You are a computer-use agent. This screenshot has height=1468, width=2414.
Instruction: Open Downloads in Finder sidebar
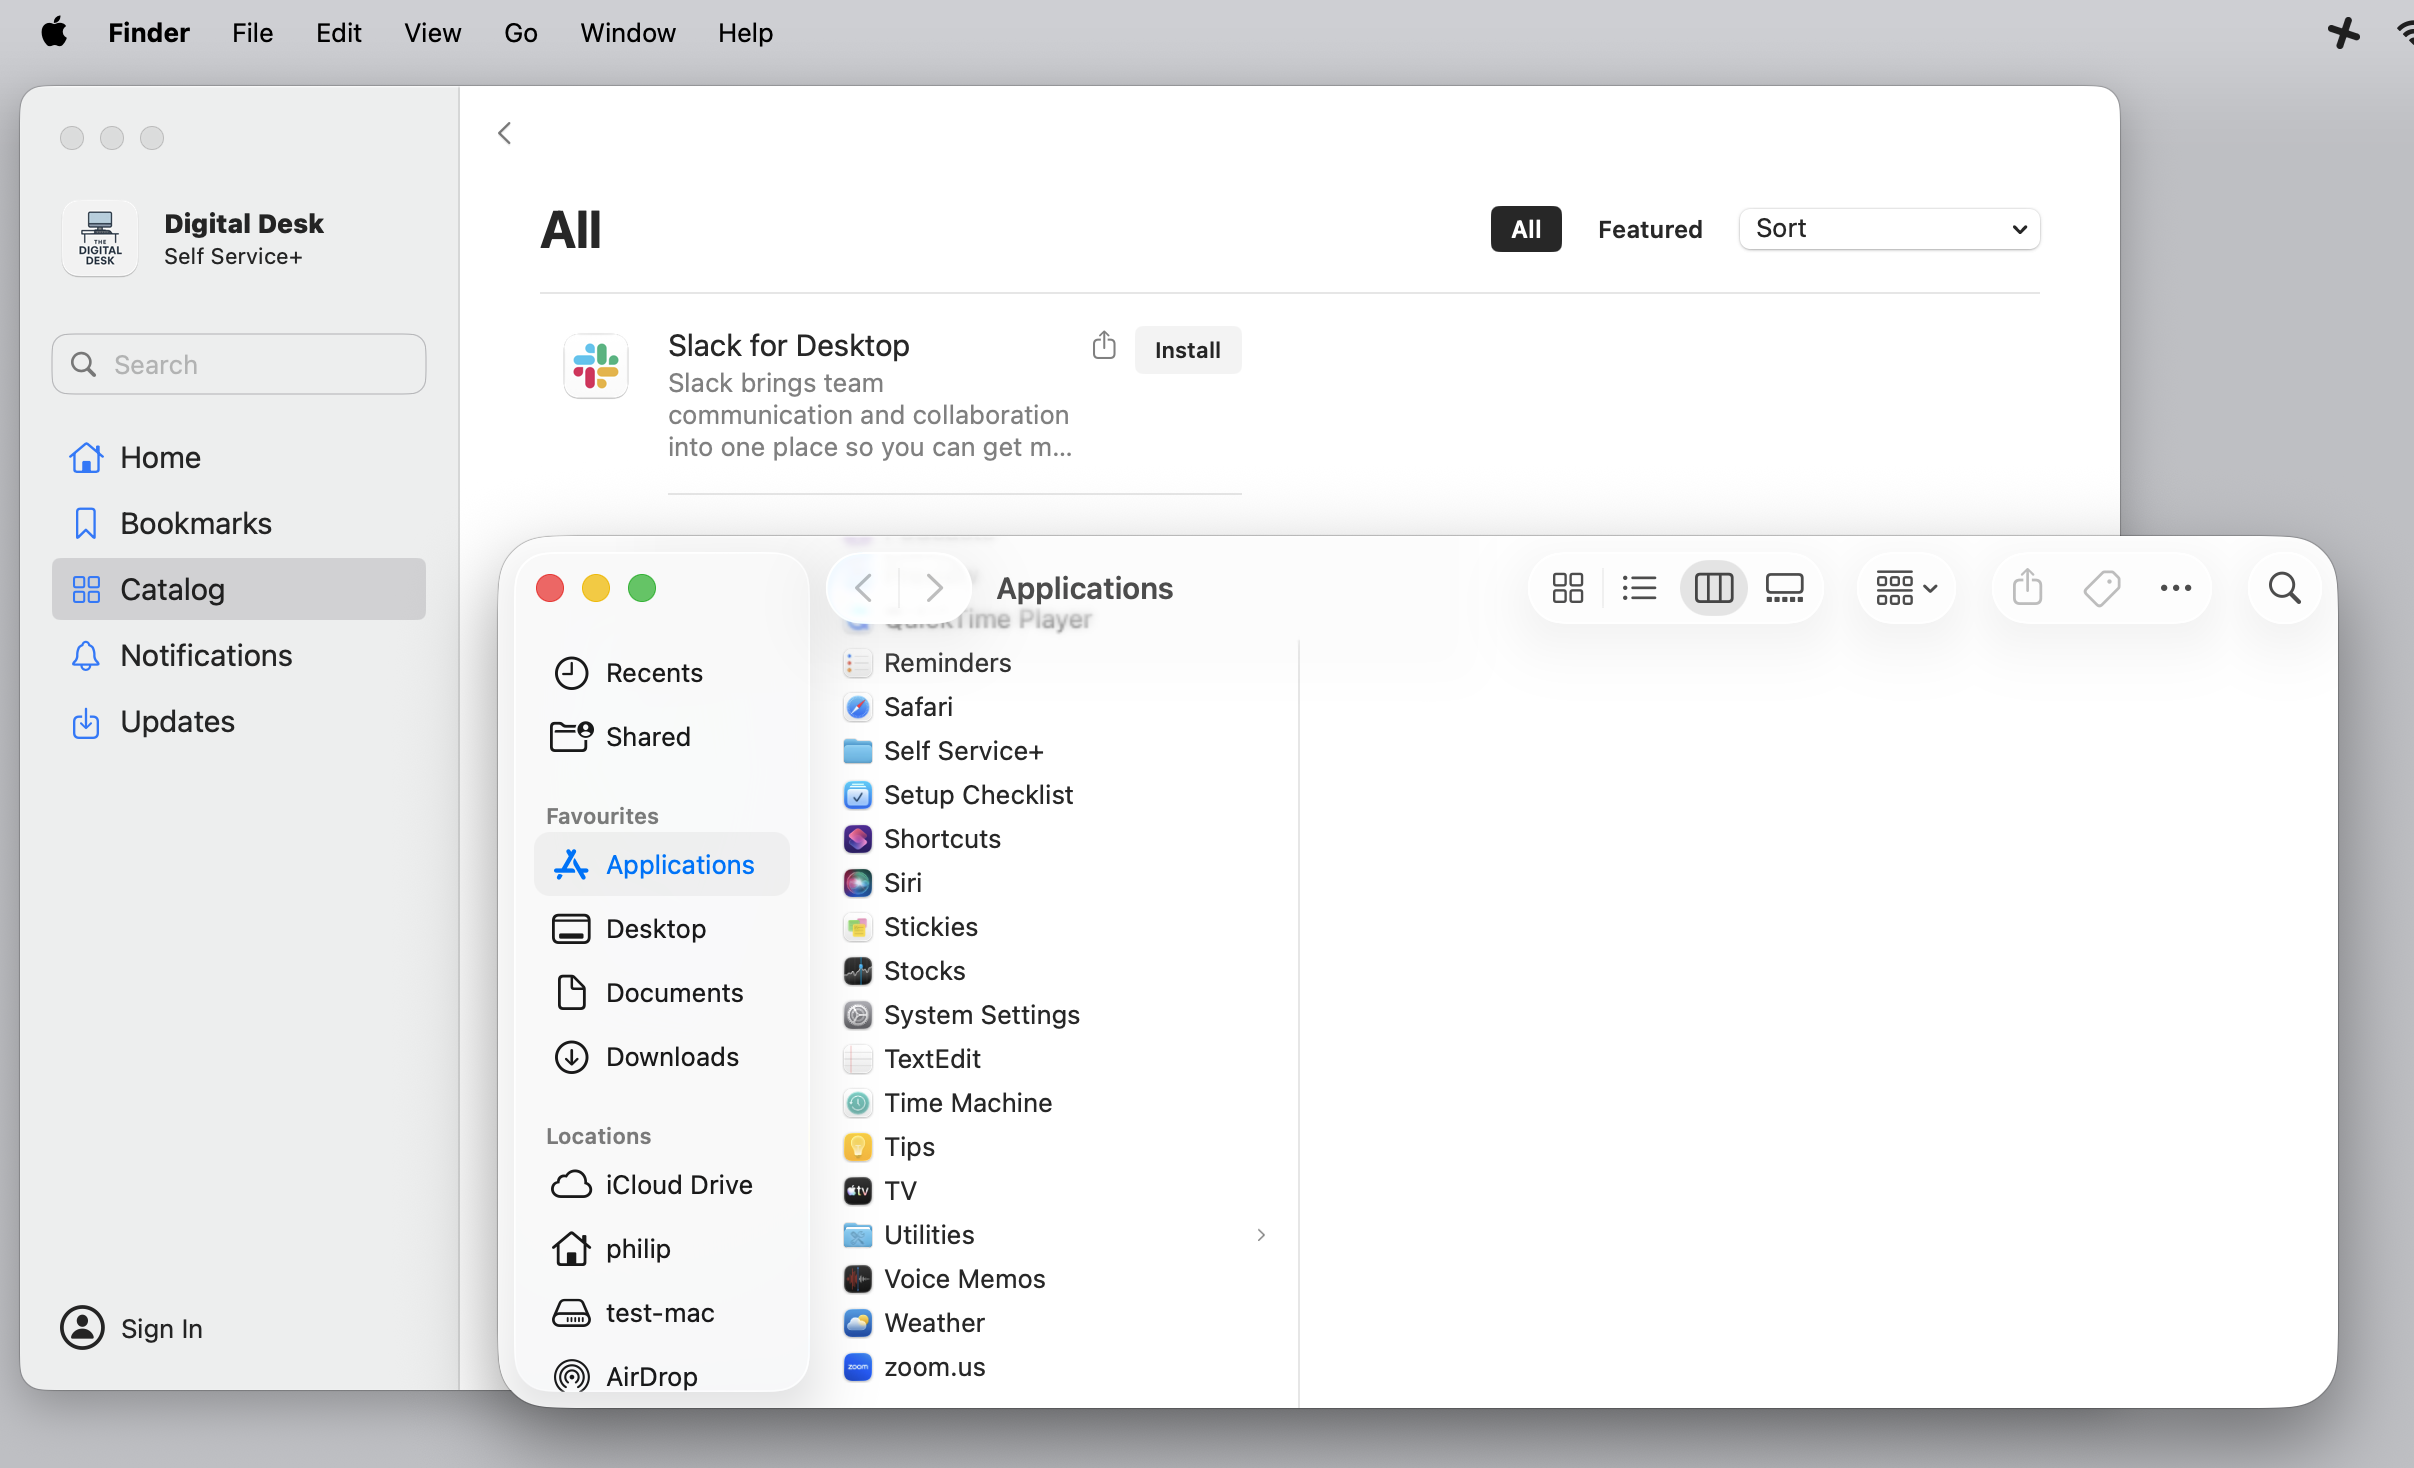tap(661, 1057)
